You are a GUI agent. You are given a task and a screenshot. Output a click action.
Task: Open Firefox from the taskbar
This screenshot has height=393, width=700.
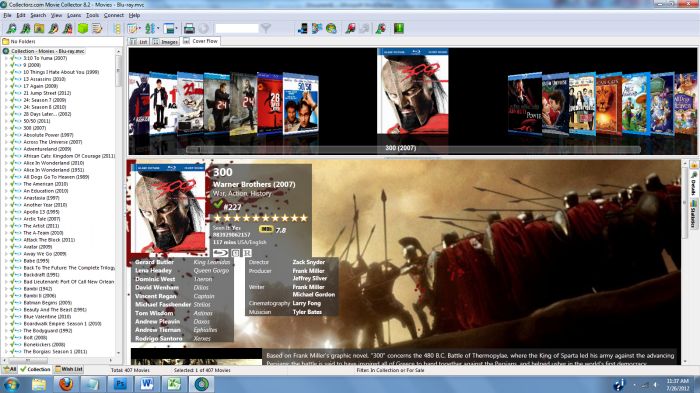[x=66, y=384]
